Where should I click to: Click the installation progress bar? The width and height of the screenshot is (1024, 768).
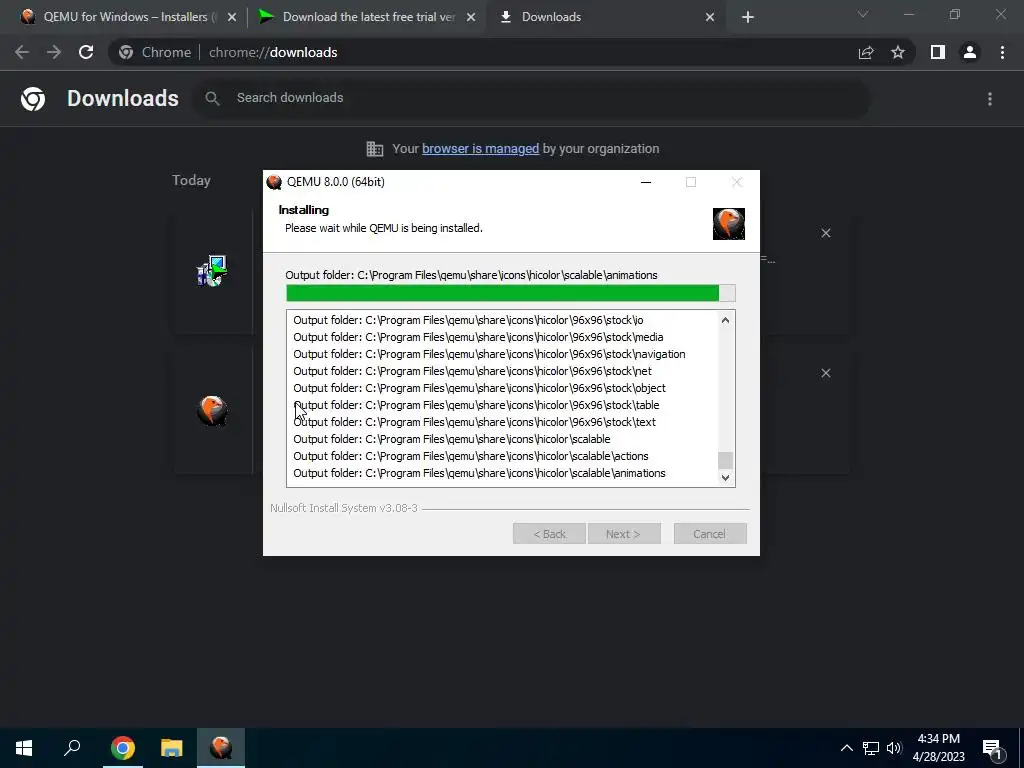(x=511, y=293)
